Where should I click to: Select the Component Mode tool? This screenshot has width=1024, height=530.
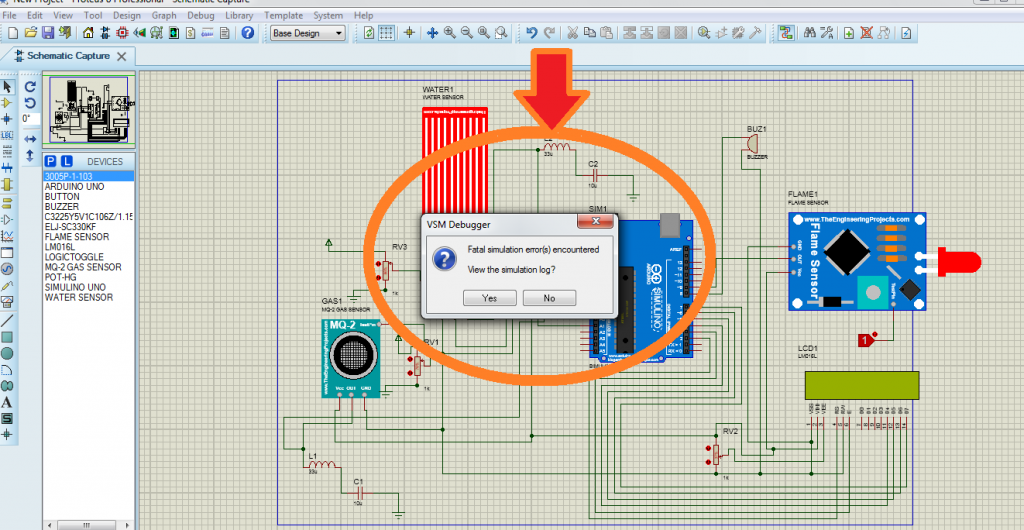point(7,103)
